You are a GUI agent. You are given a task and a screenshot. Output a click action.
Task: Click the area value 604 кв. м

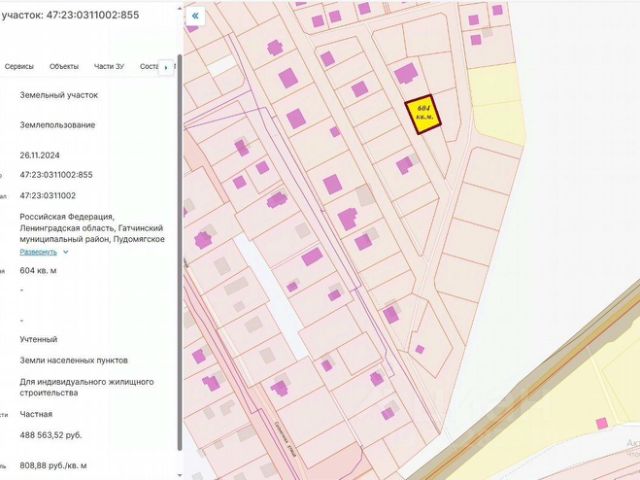coord(38,270)
